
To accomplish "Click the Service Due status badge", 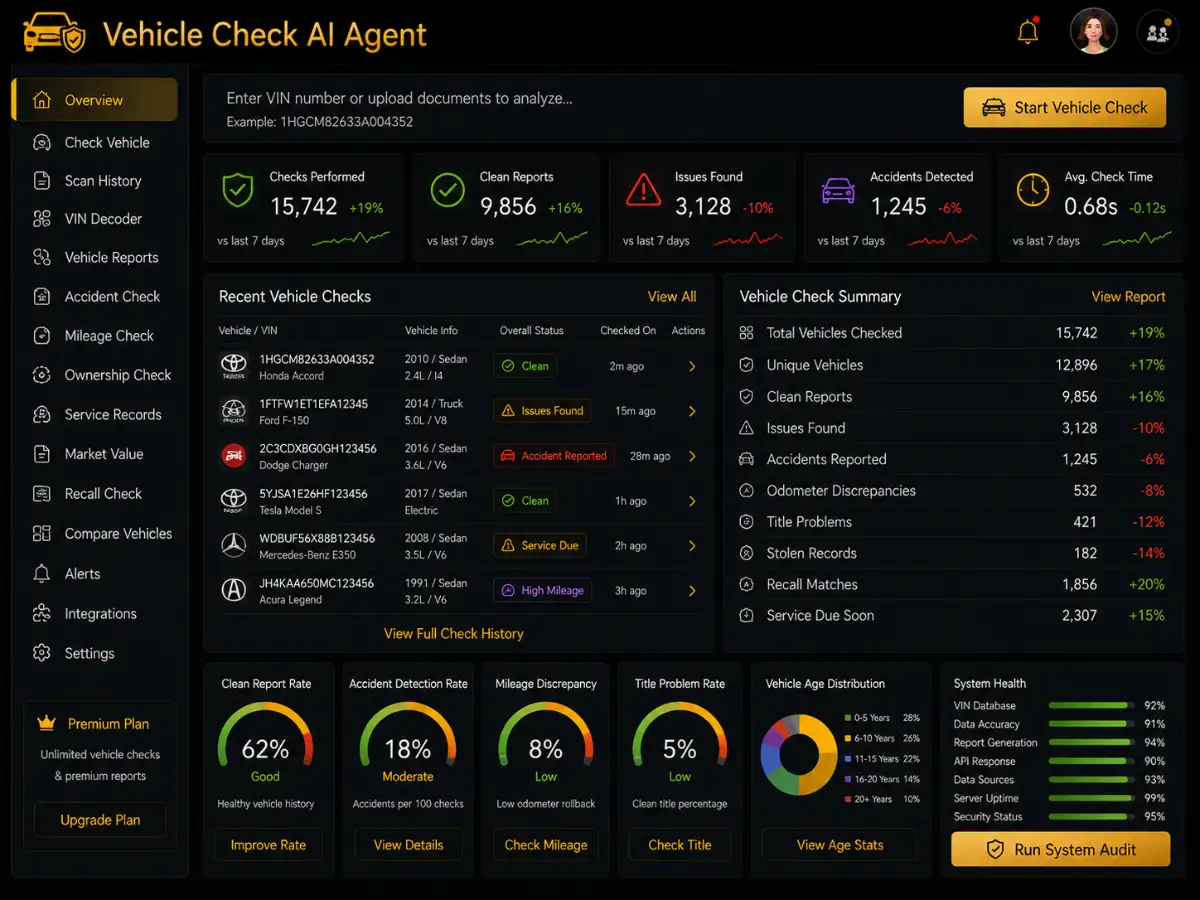I will coord(540,546).
